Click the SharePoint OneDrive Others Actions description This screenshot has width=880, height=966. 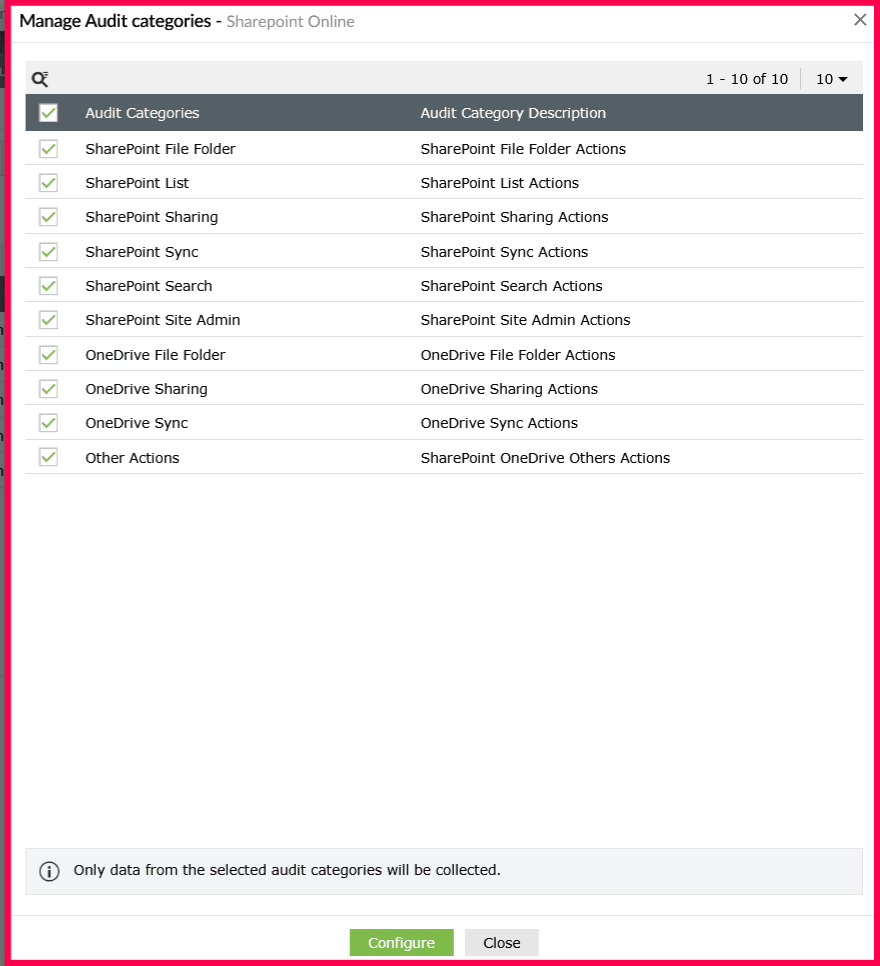[545, 458]
